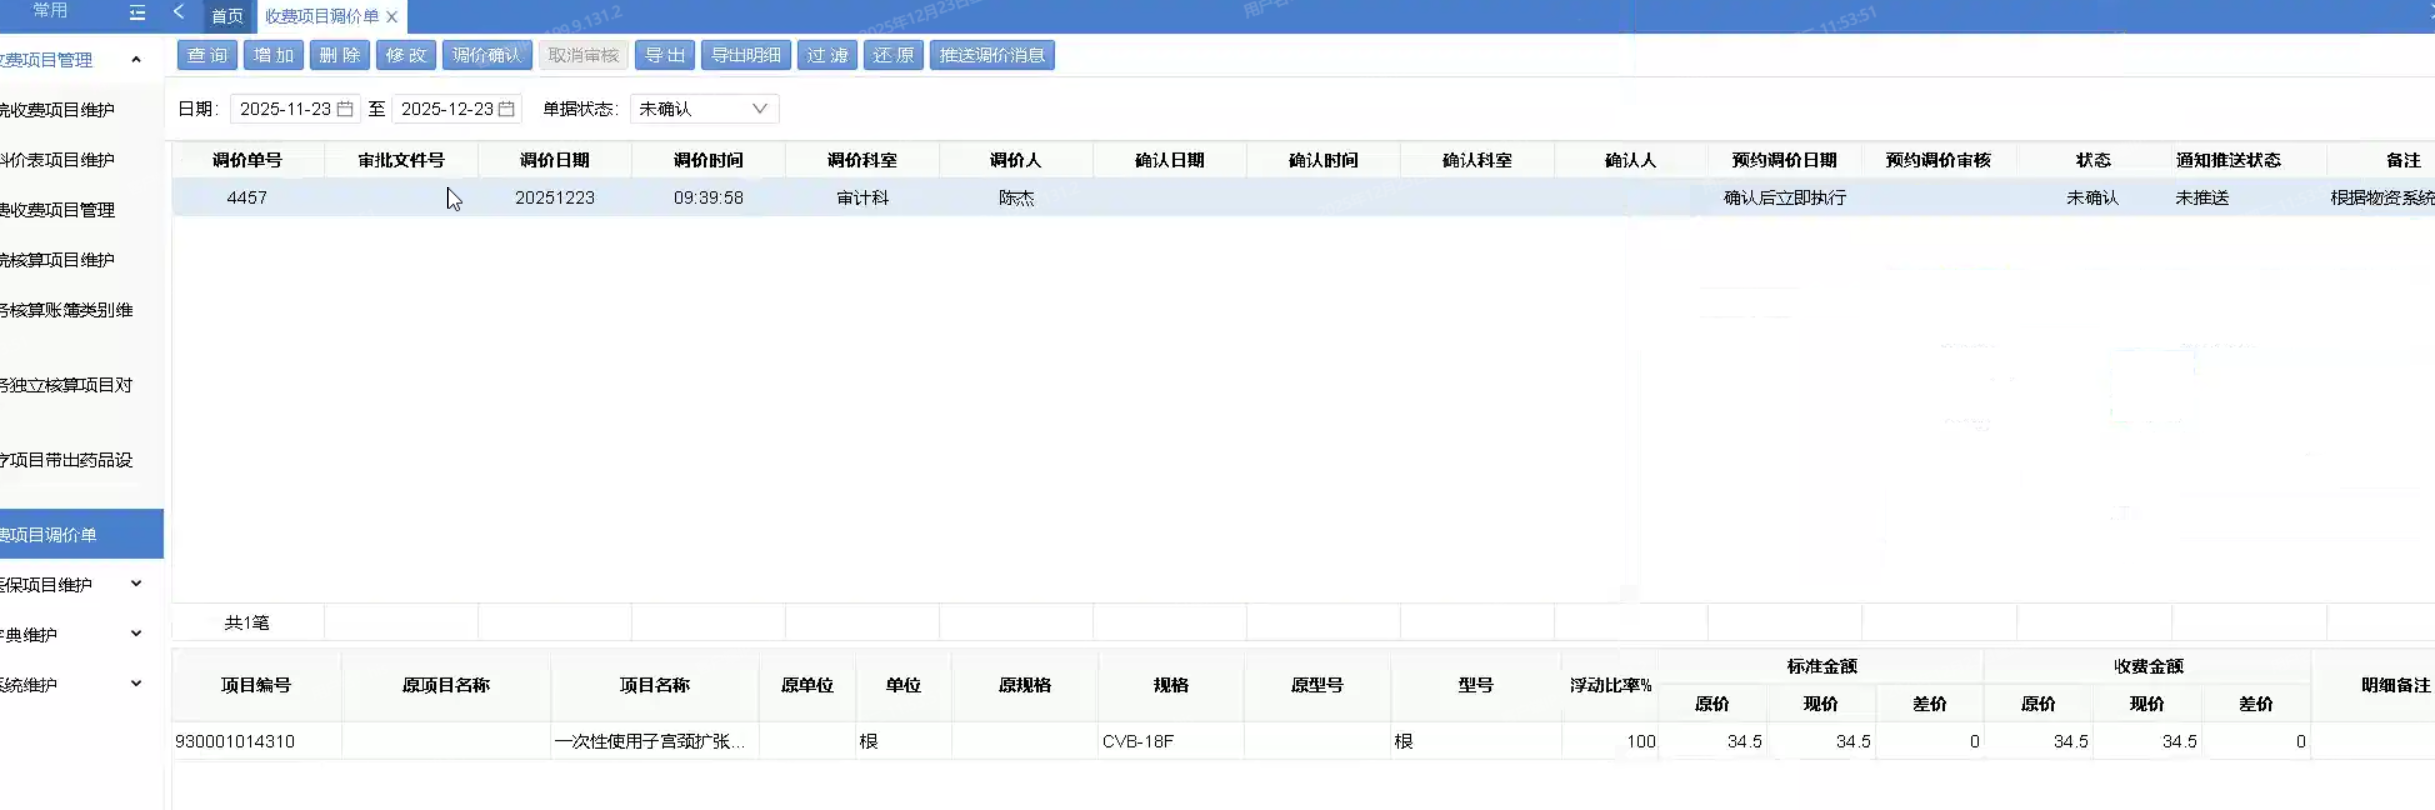Click the 调价时间 column header
The image size is (2435, 810).
708,160
